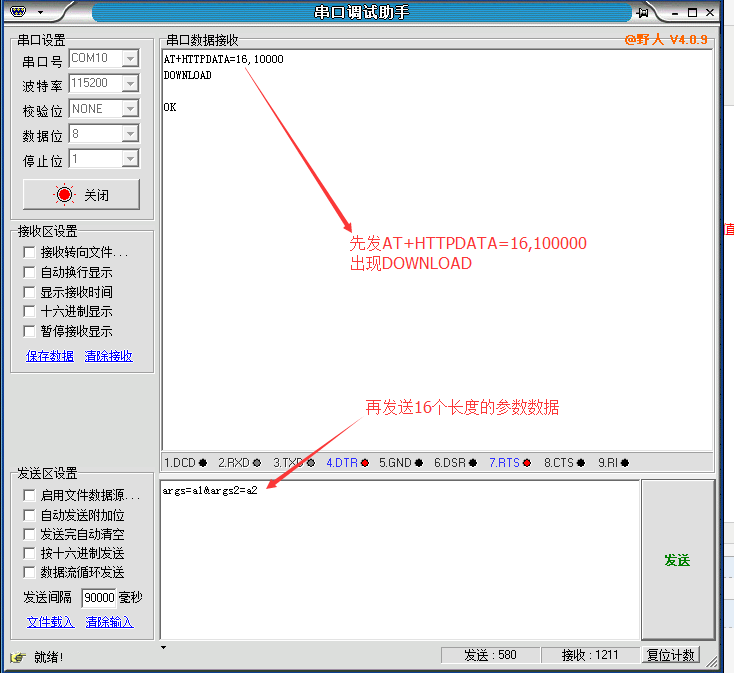Screen dimensions: 734x673
Task: Open the COM10 serial port dropdown
Action: tap(131, 59)
